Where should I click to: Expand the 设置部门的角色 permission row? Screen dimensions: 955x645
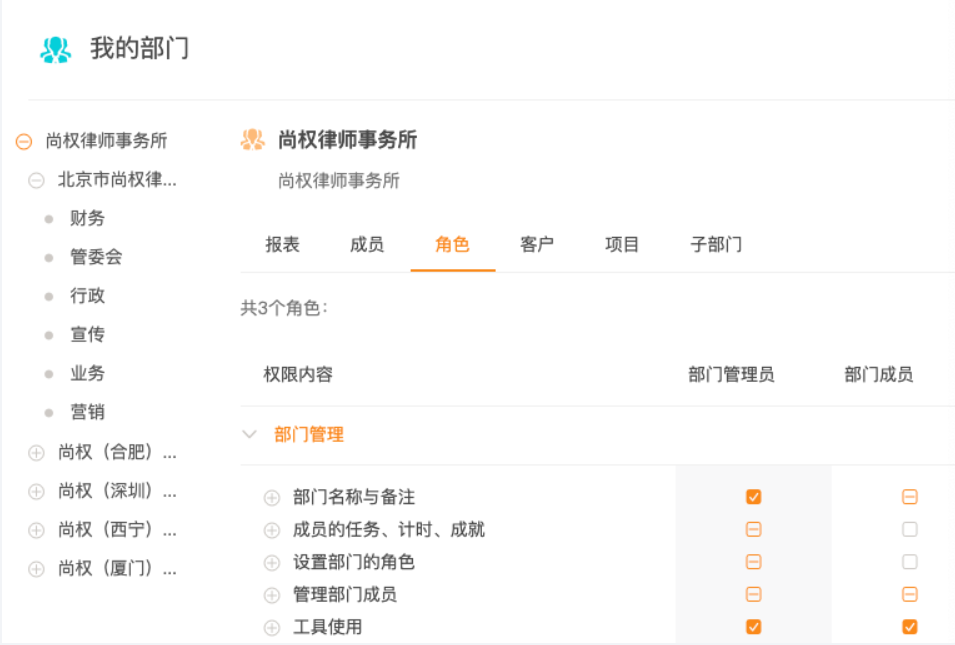[272, 563]
